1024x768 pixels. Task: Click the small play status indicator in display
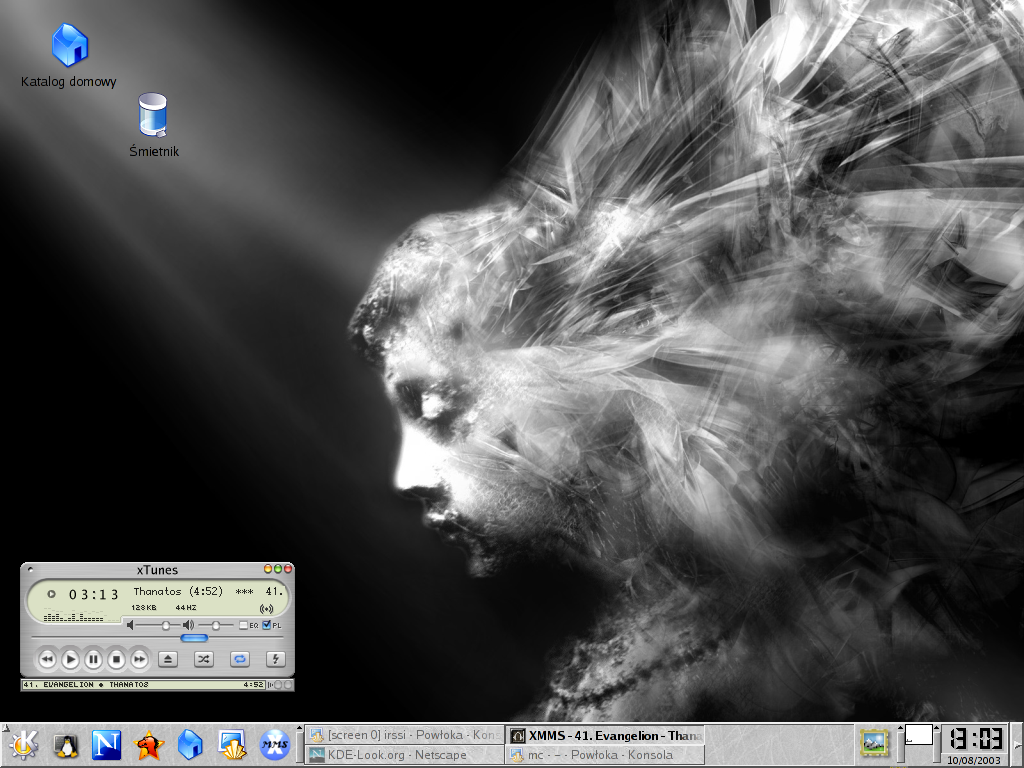[x=51, y=594]
